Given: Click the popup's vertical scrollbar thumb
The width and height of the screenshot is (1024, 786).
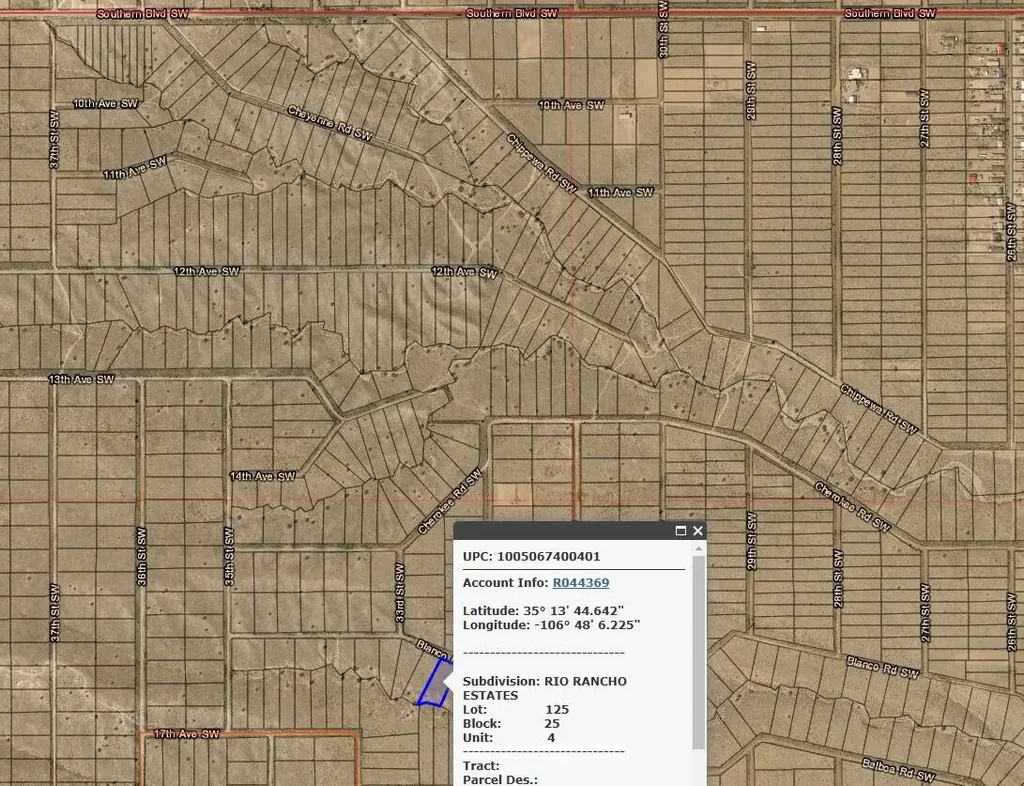Looking at the screenshot, I should click(x=699, y=650).
